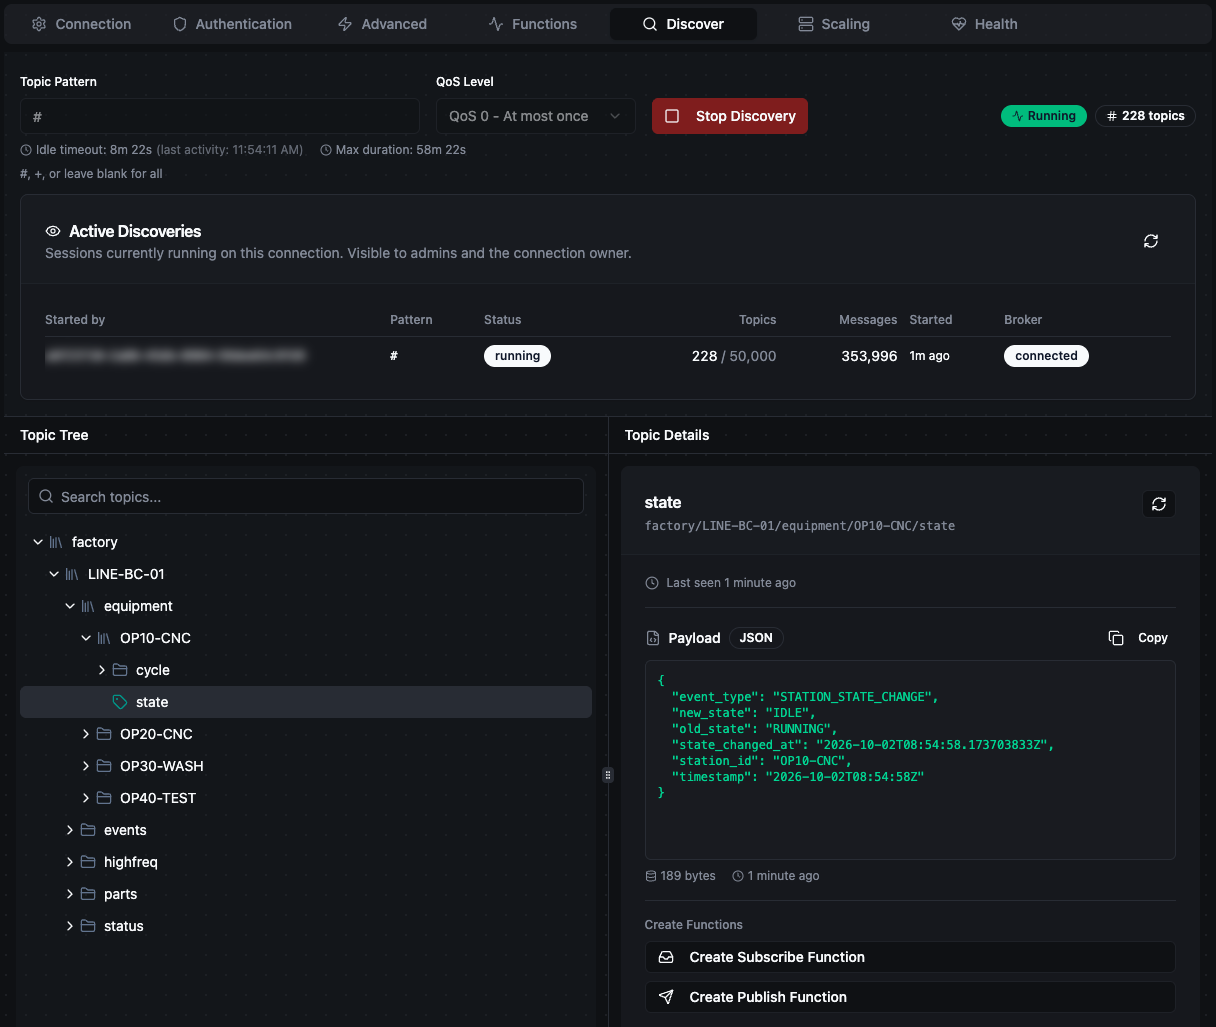The height and width of the screenshot is (1027, 1216).
Task: Click the tag icon beside state
Action: [120, 702]
